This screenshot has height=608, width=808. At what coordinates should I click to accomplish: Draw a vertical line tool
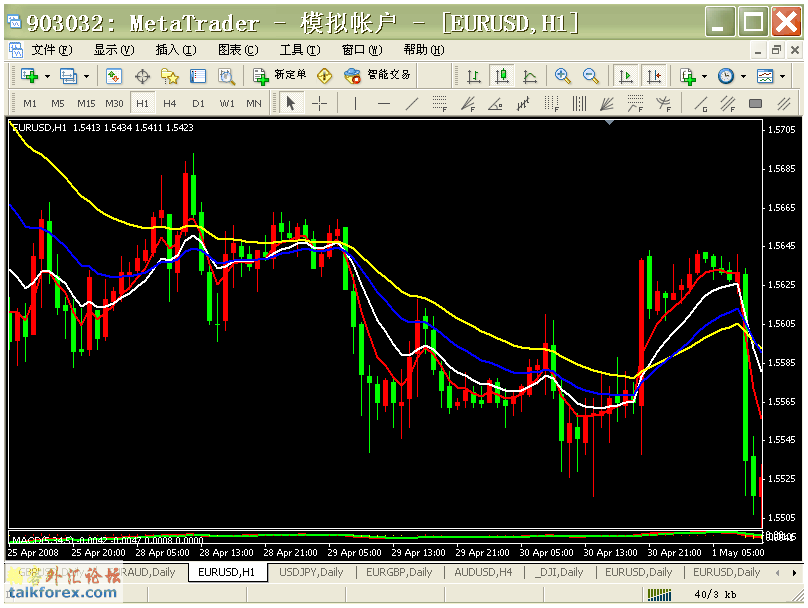point(354,103)
